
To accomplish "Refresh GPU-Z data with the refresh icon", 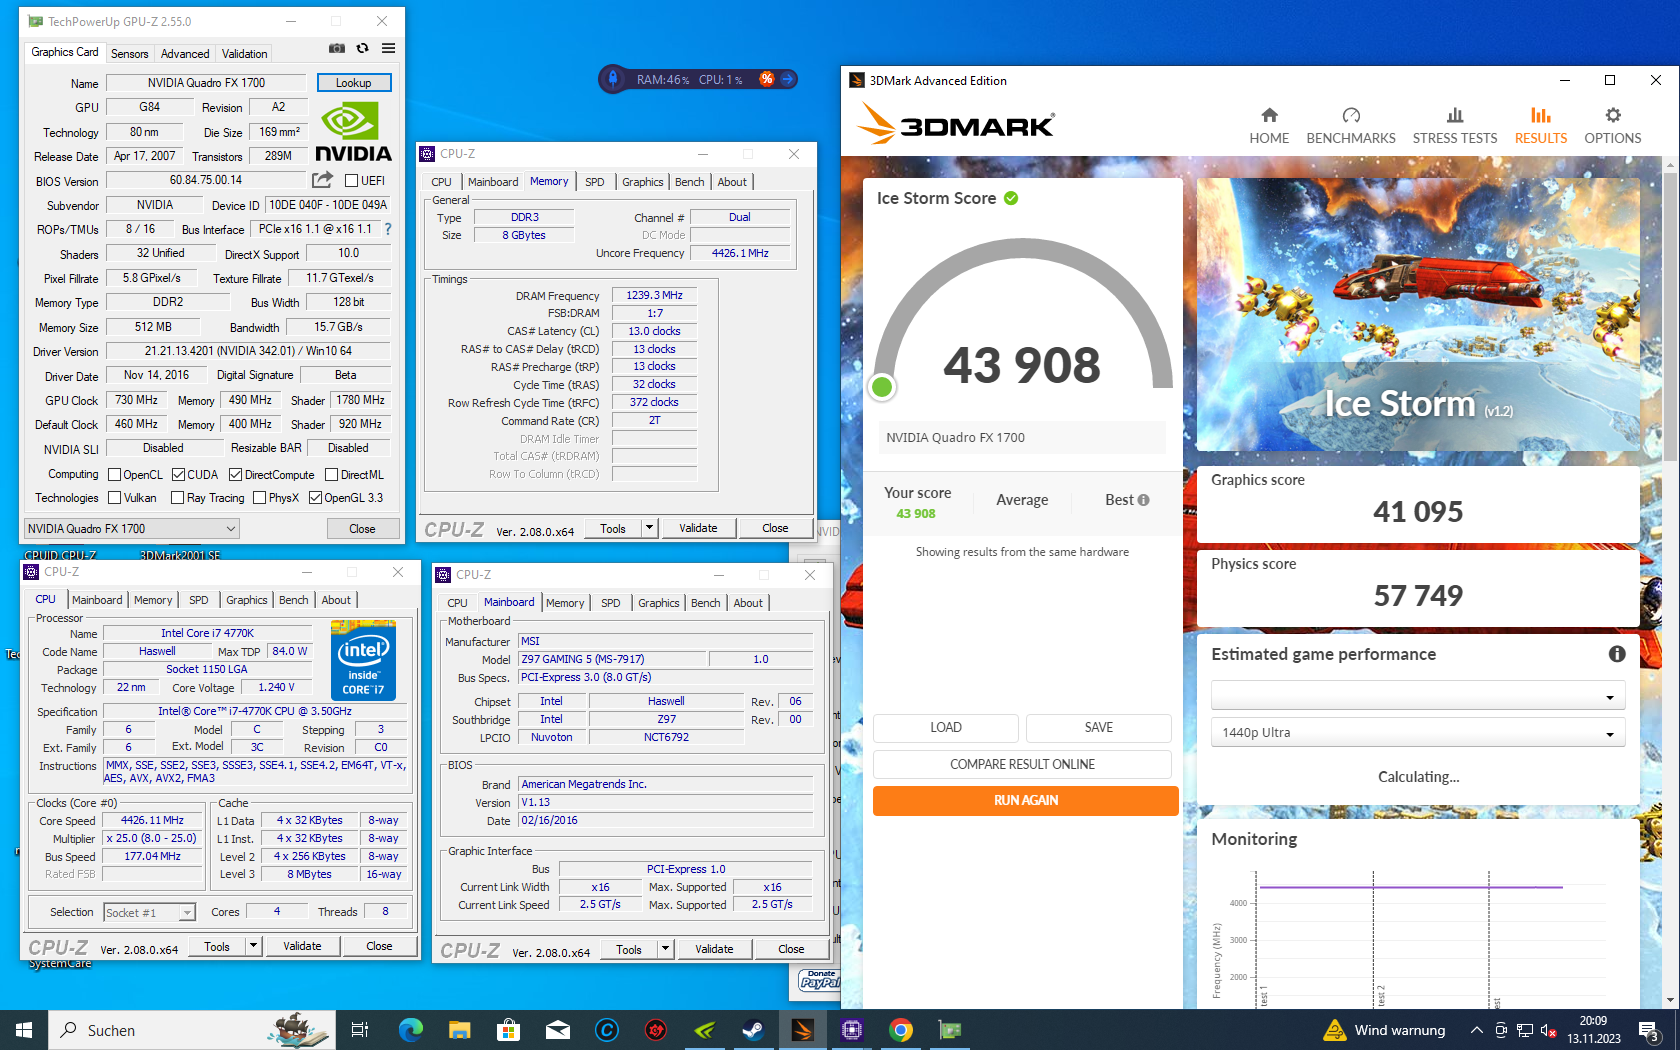I will coord(362,48).
